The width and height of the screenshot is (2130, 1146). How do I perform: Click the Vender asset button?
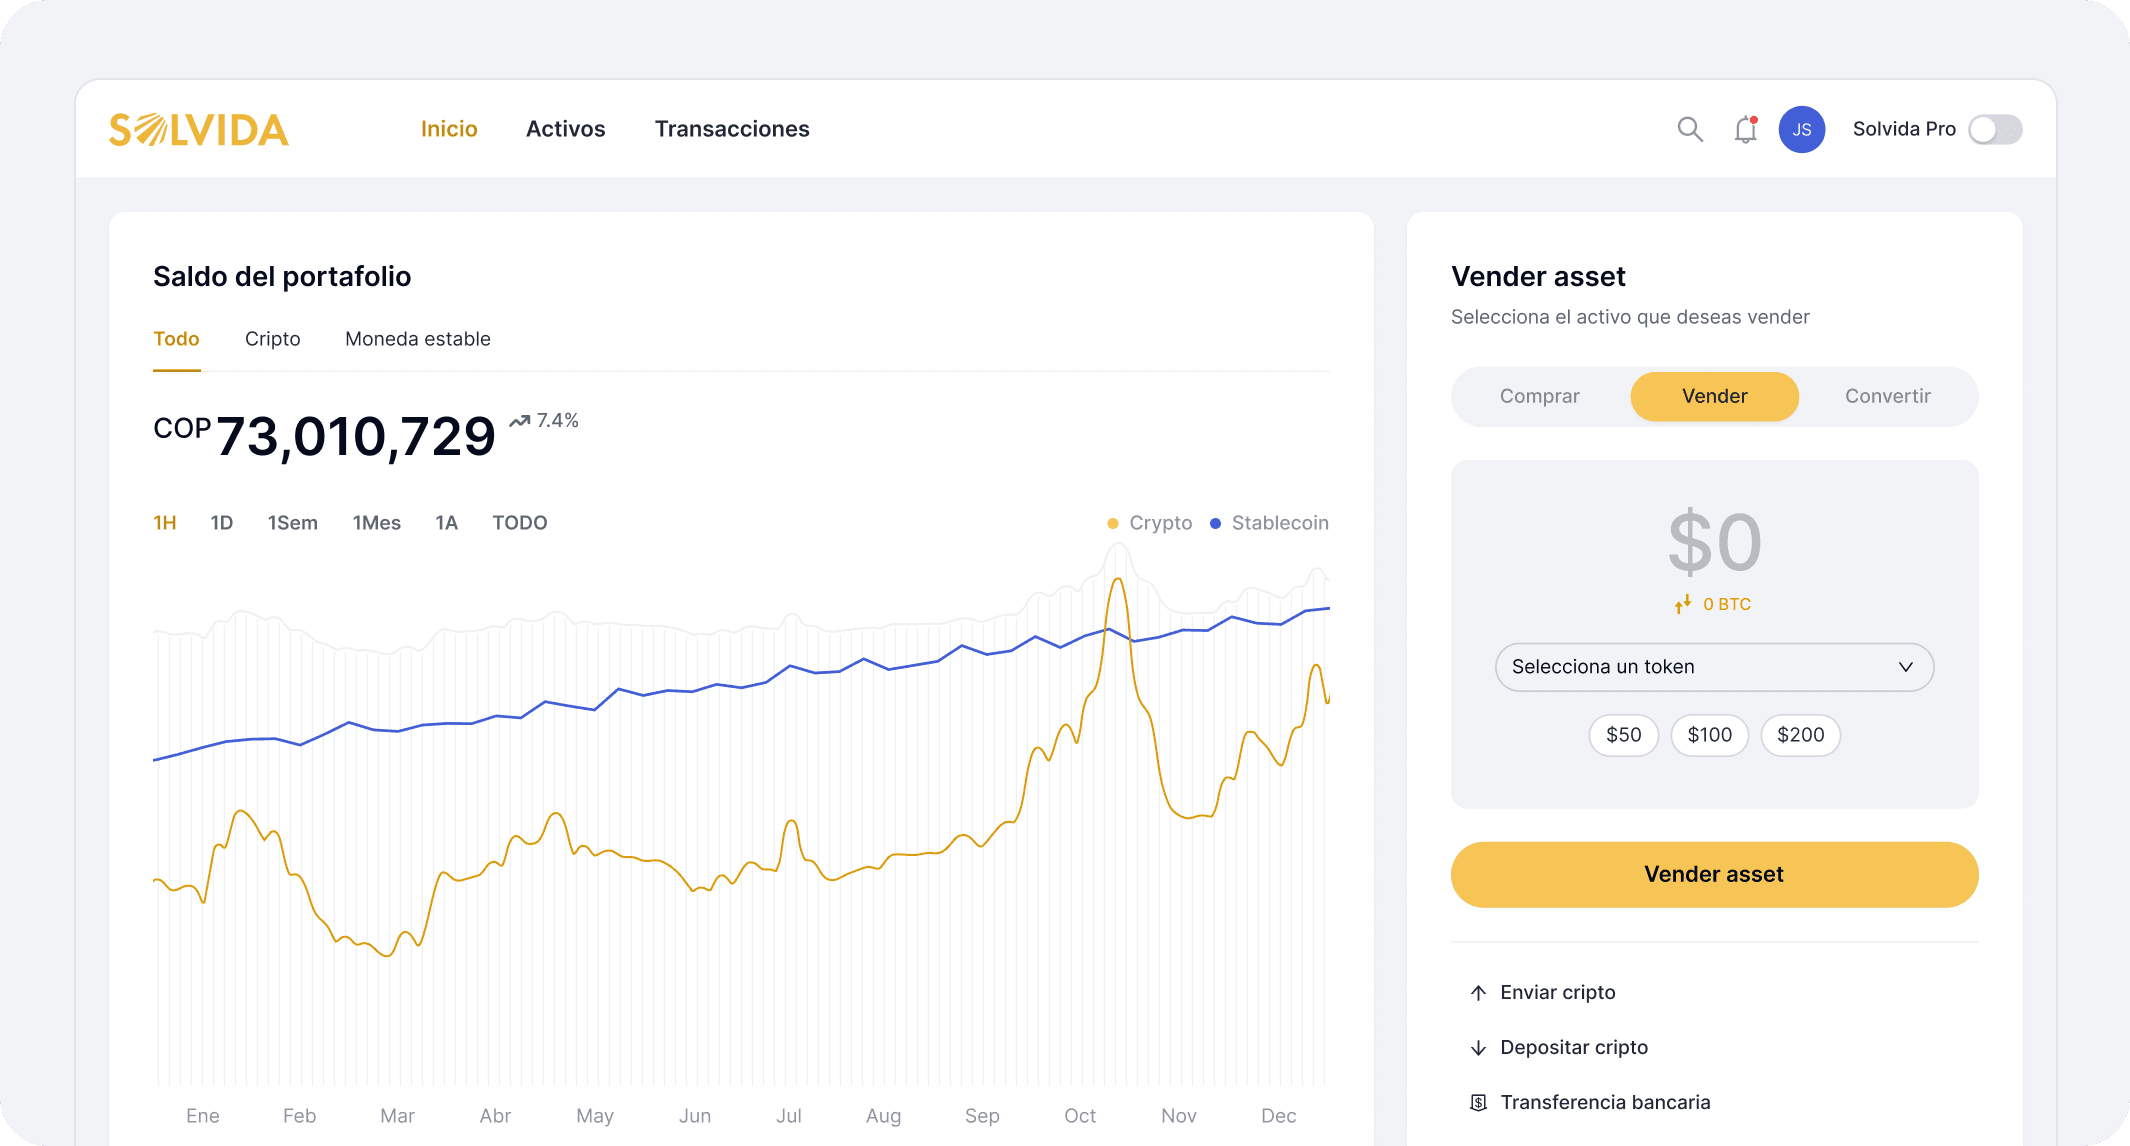coord(1713,874)
